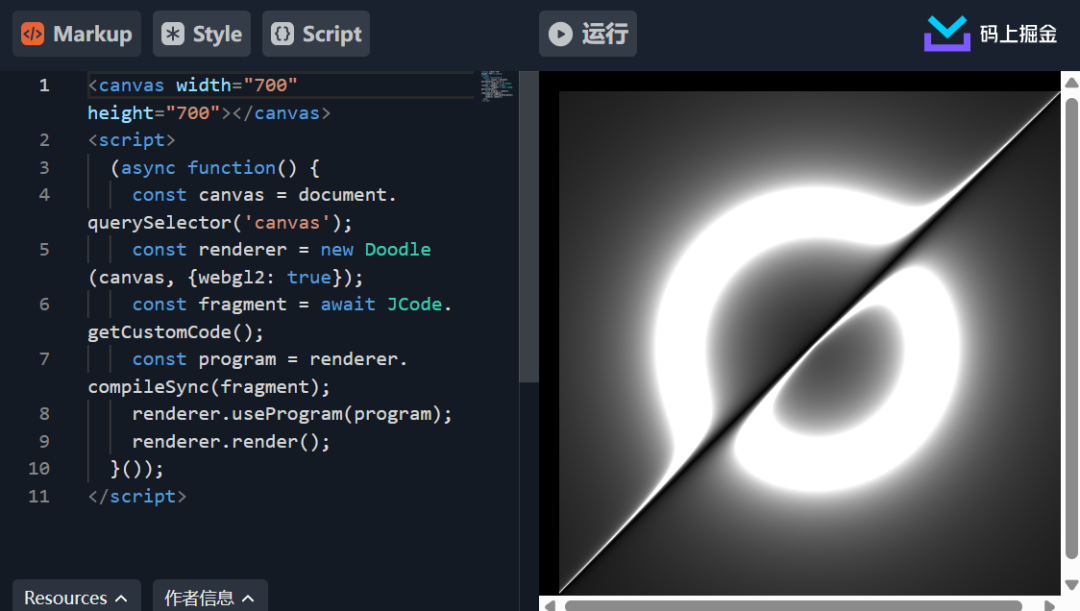Click the preview scroll-left arrow
The width and height of the screenshot is (1080, 611).
550,605
